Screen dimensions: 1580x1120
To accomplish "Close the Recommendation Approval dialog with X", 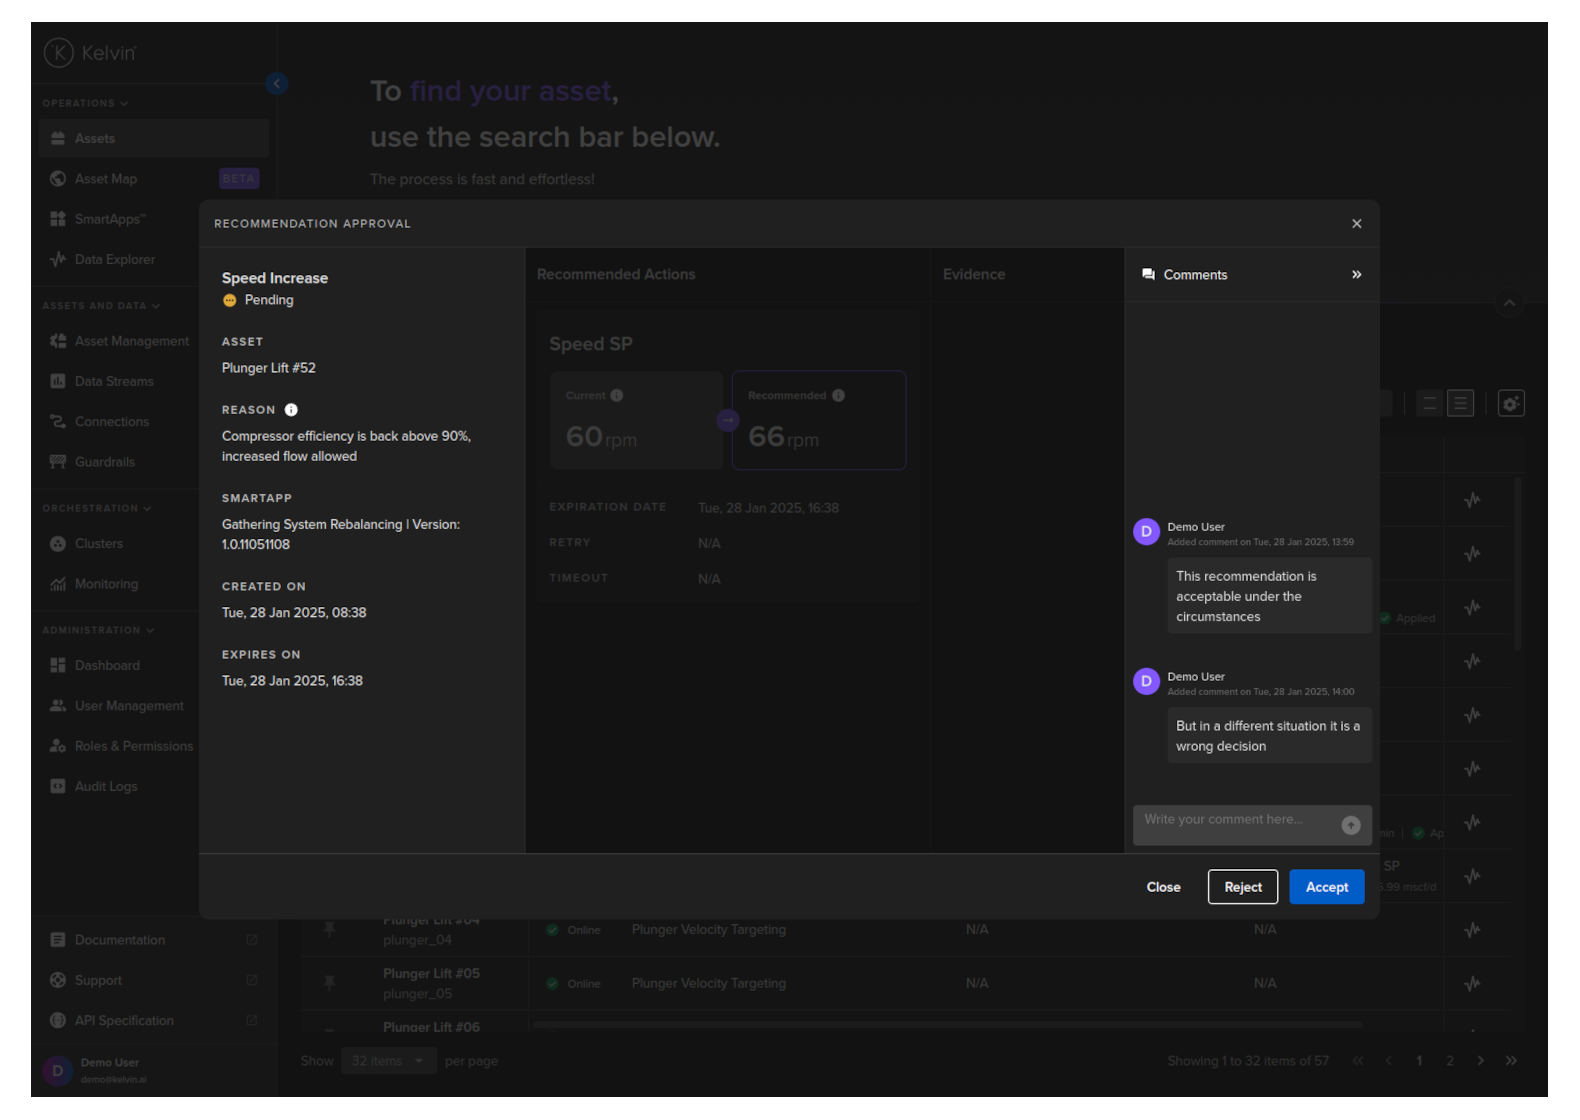I will pyautogui.click(x=1356, y=224).
